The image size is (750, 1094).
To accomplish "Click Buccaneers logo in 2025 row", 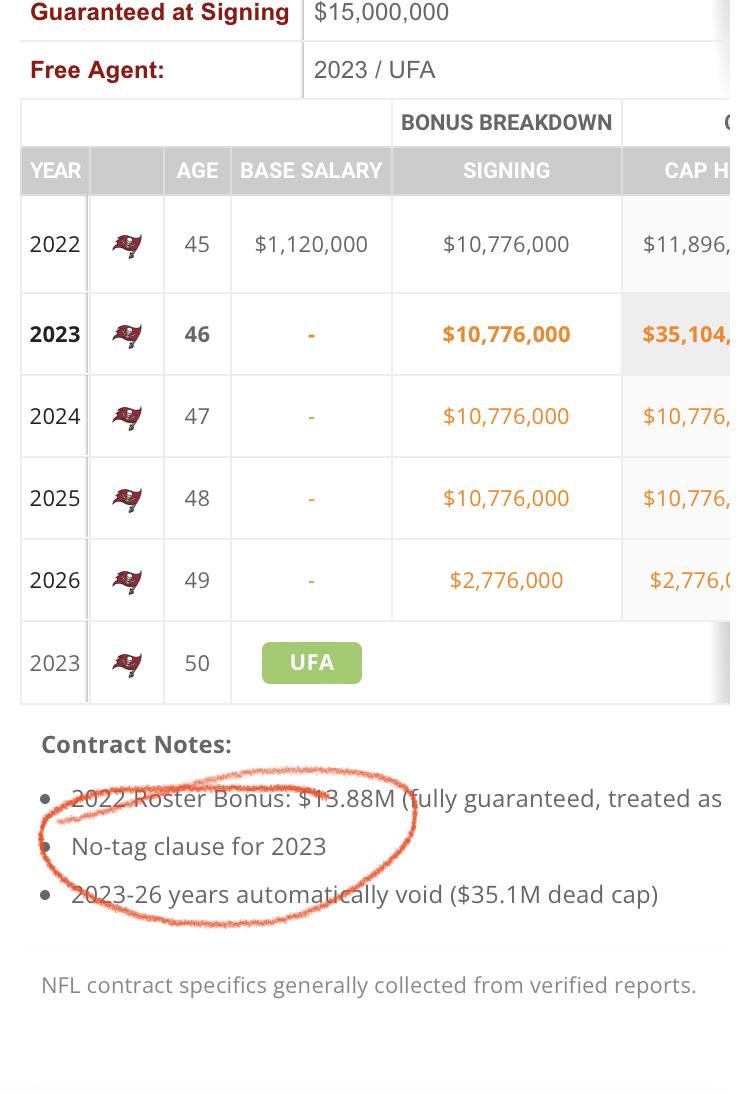I will 127,499.
